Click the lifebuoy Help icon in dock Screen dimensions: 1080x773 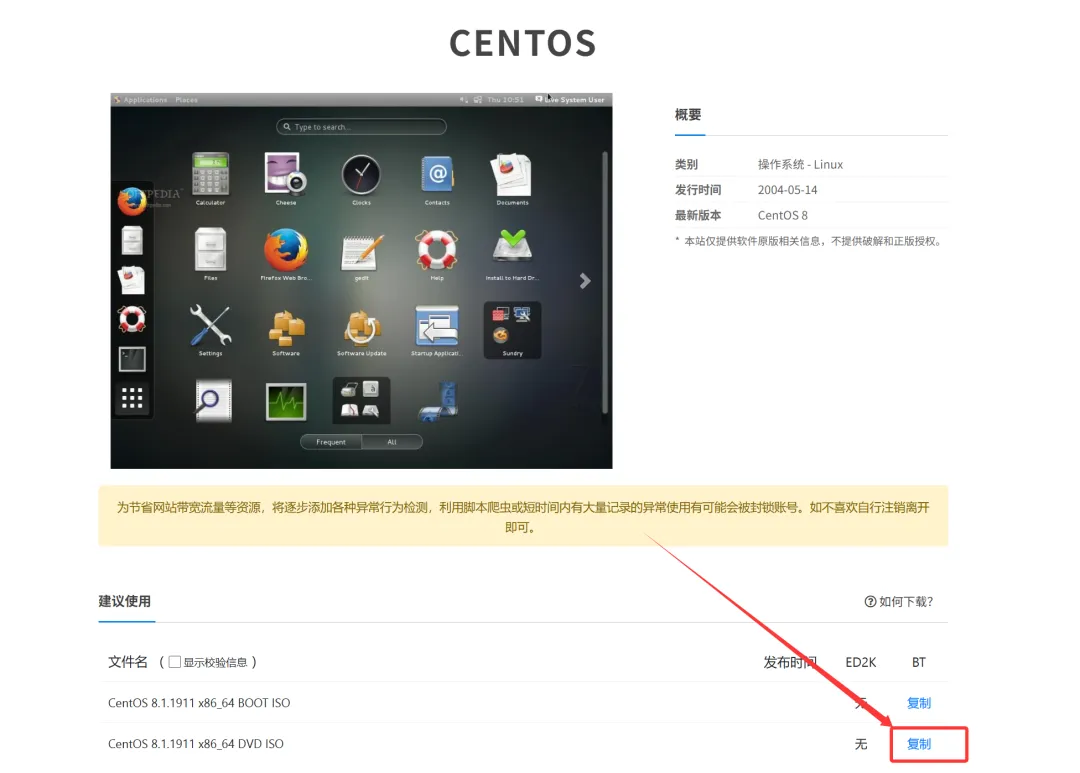(x=132, y=319)
